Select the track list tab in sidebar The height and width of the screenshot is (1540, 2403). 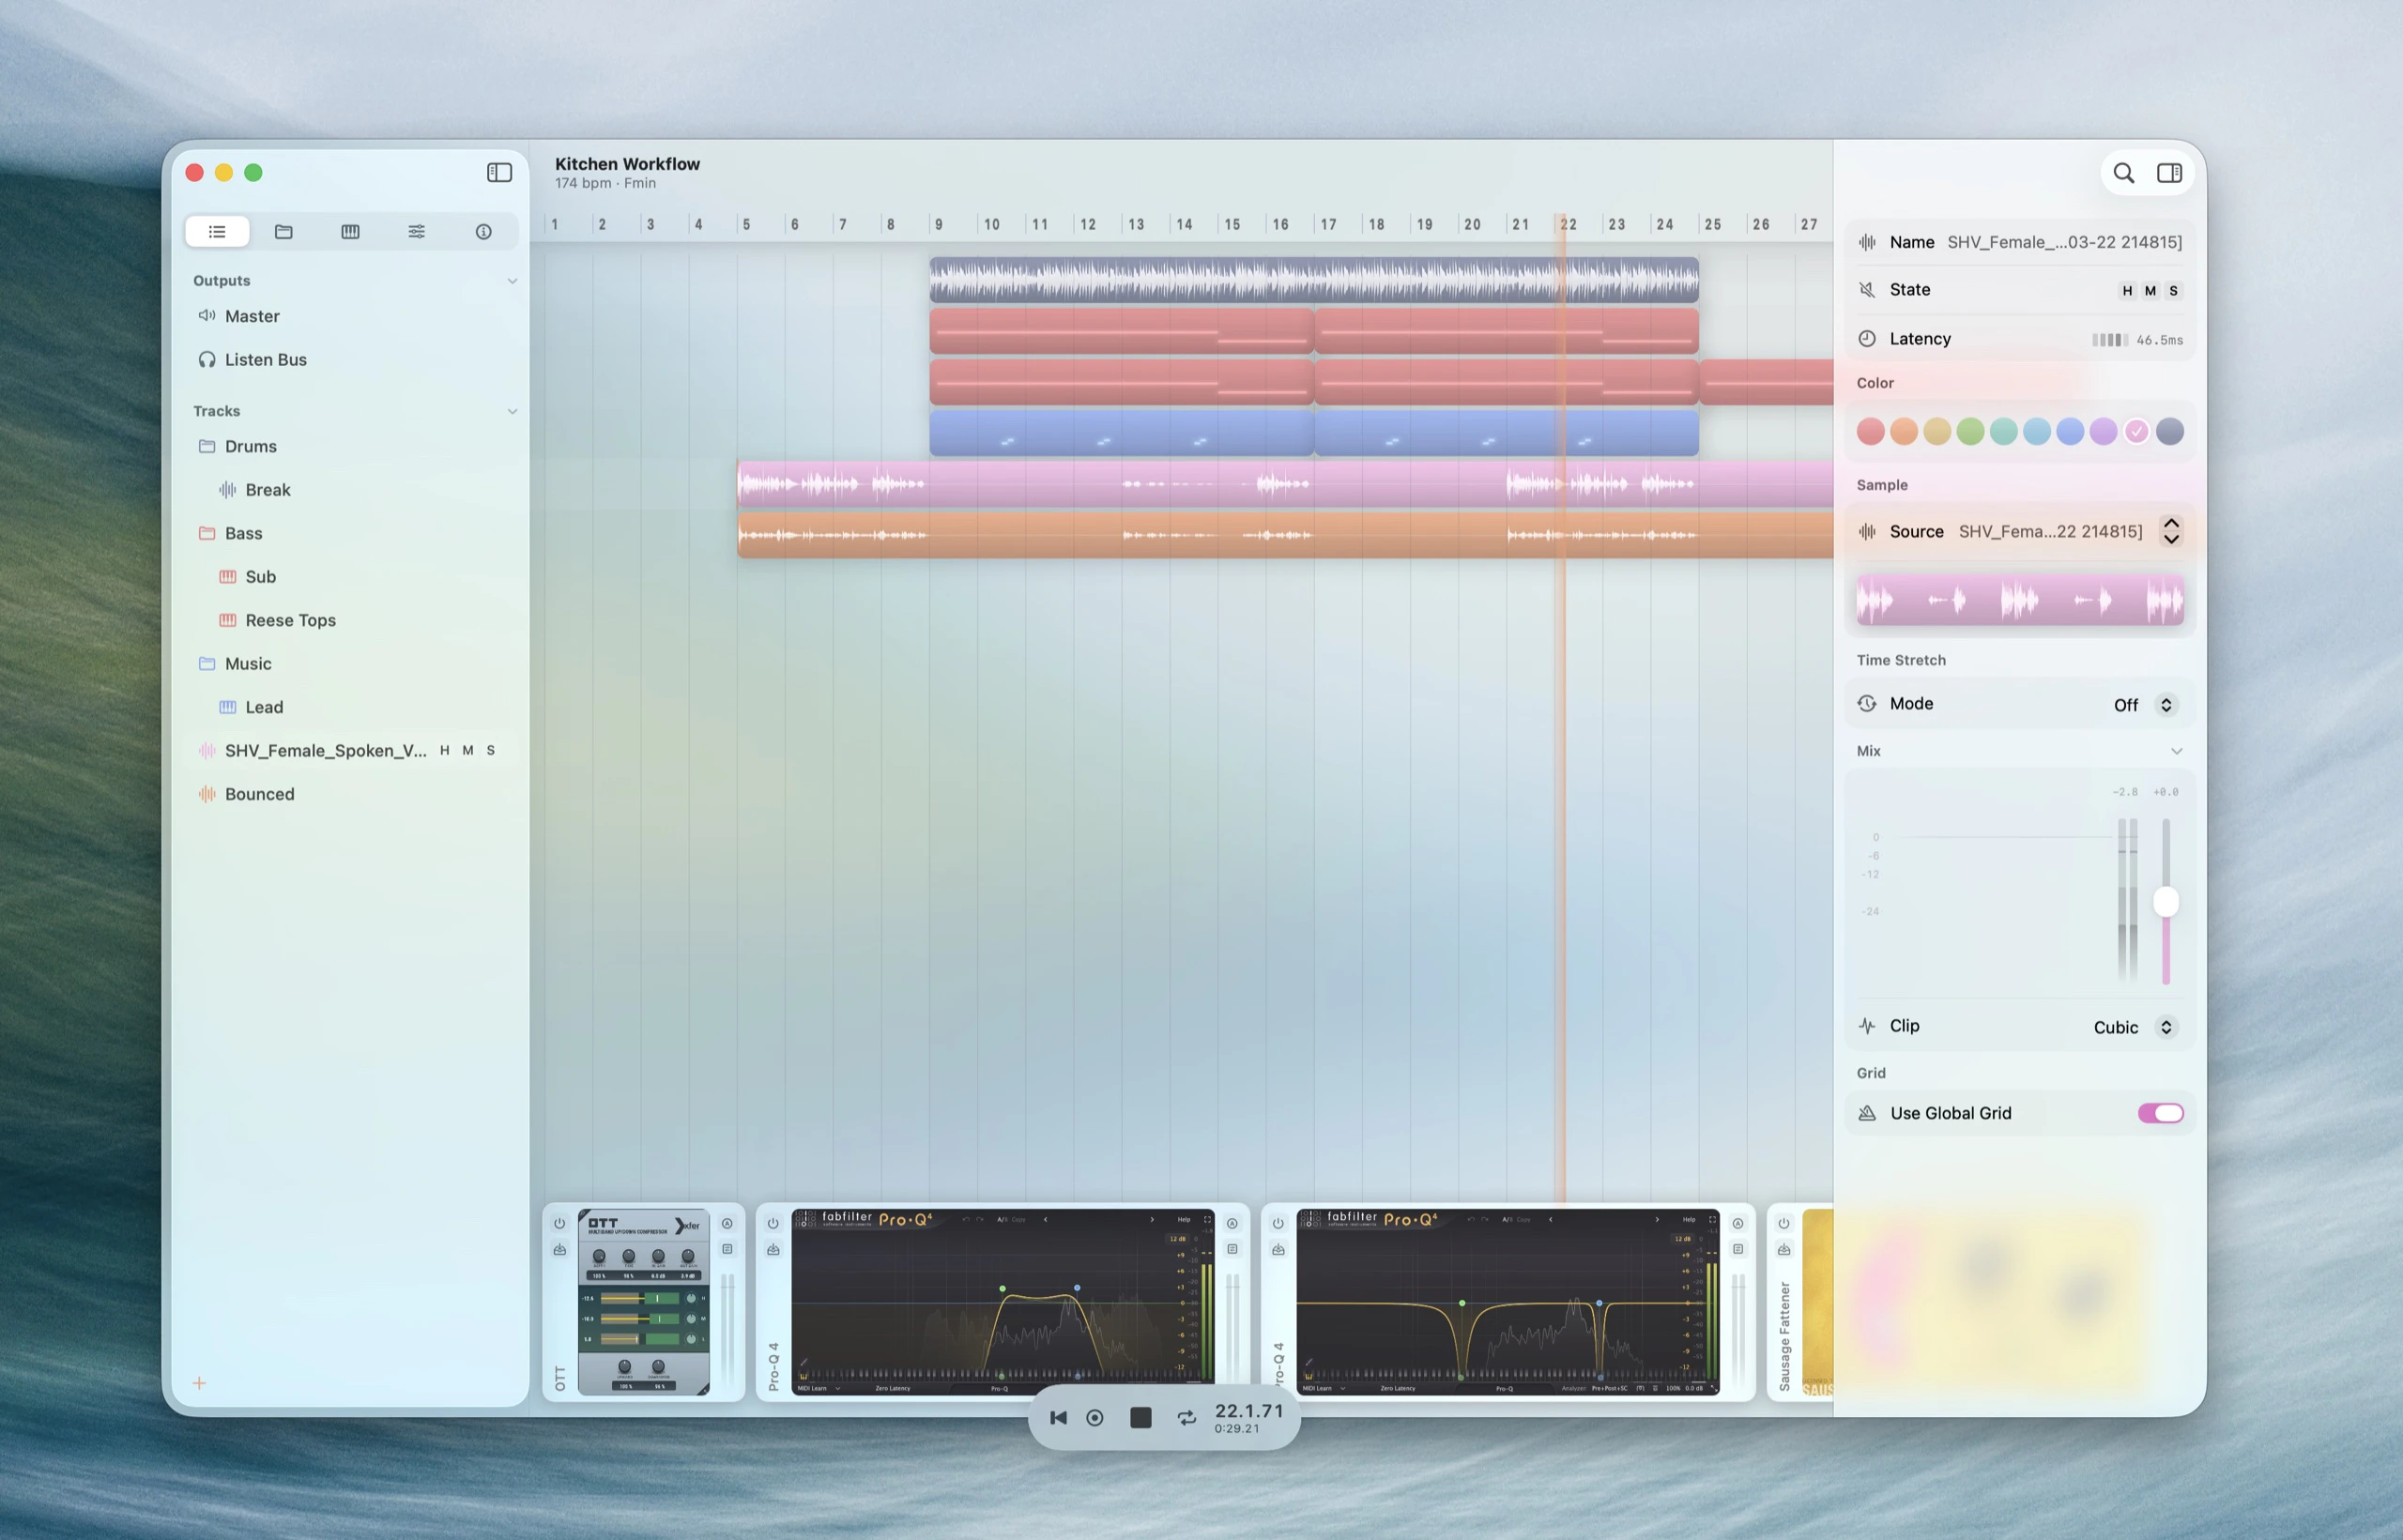[217, 231]
